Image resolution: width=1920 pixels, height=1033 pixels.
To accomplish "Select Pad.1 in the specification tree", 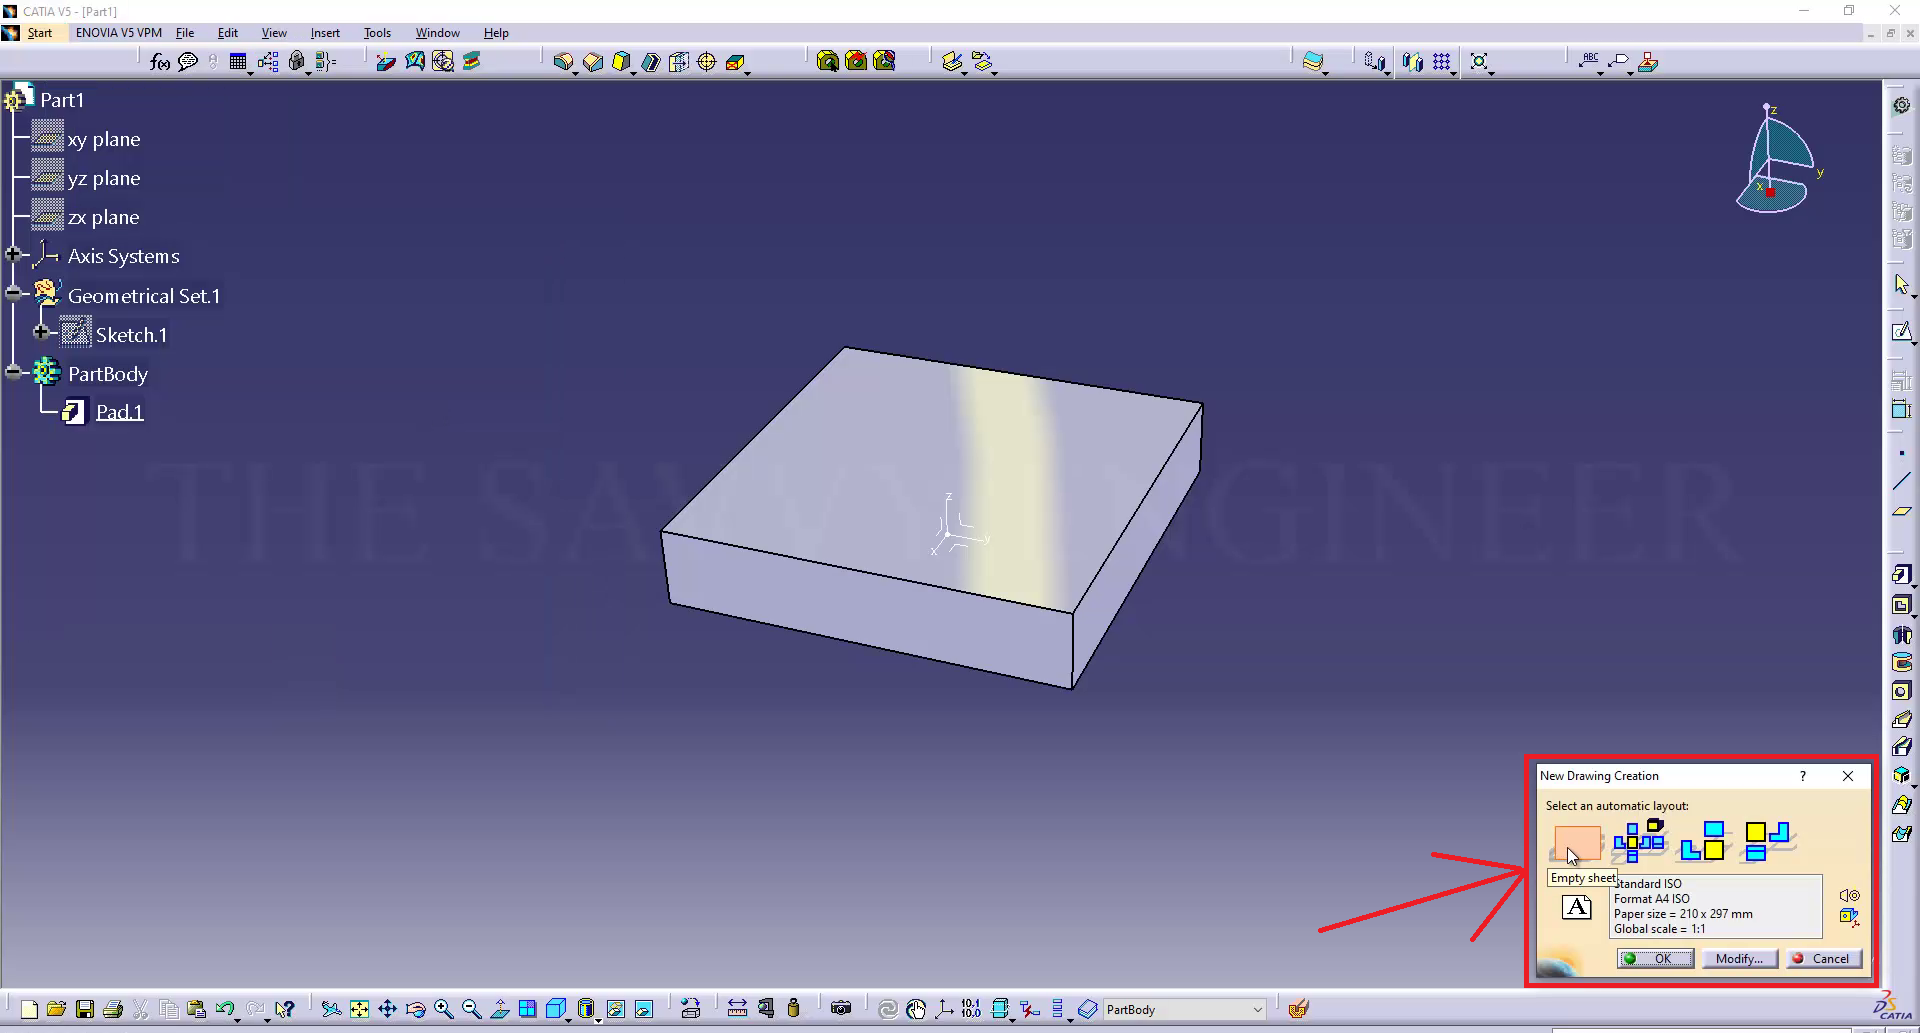I will [119, 412].
